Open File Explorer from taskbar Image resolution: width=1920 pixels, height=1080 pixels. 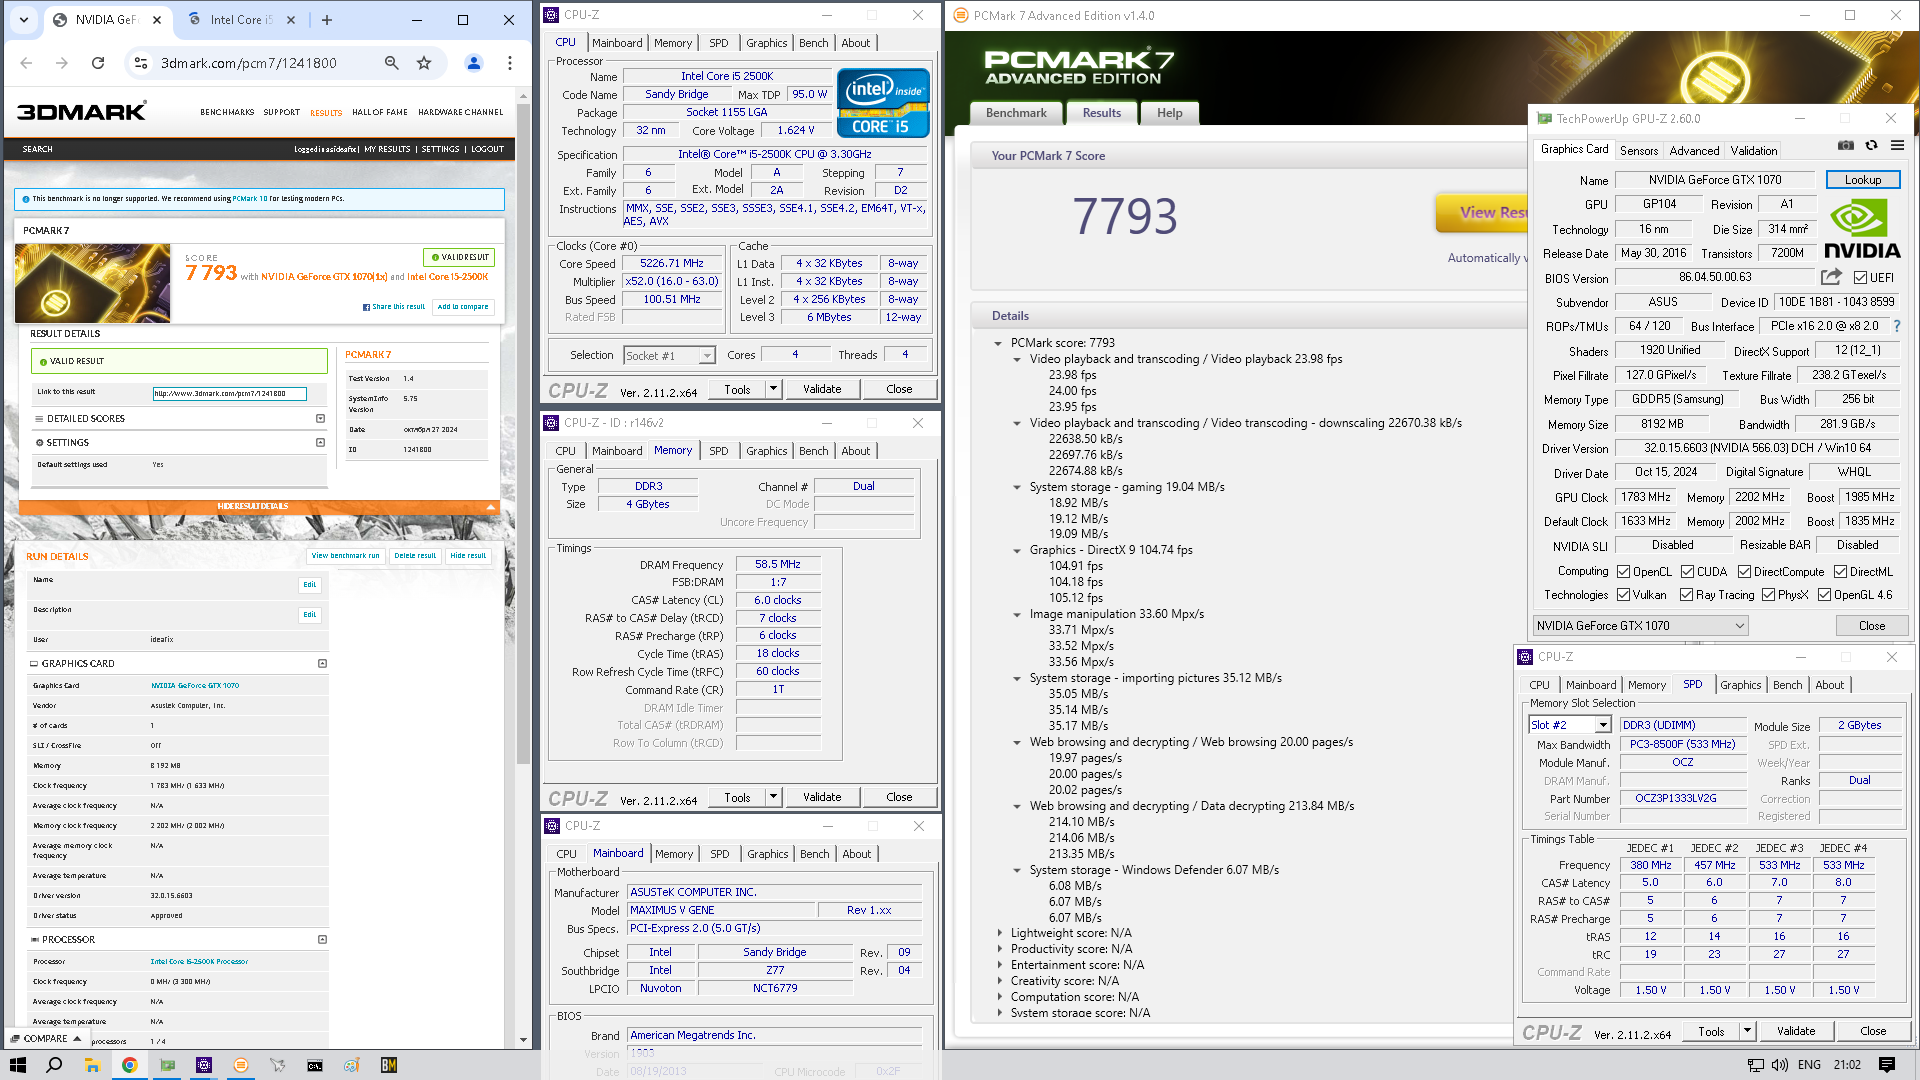tap(92, 1065)
